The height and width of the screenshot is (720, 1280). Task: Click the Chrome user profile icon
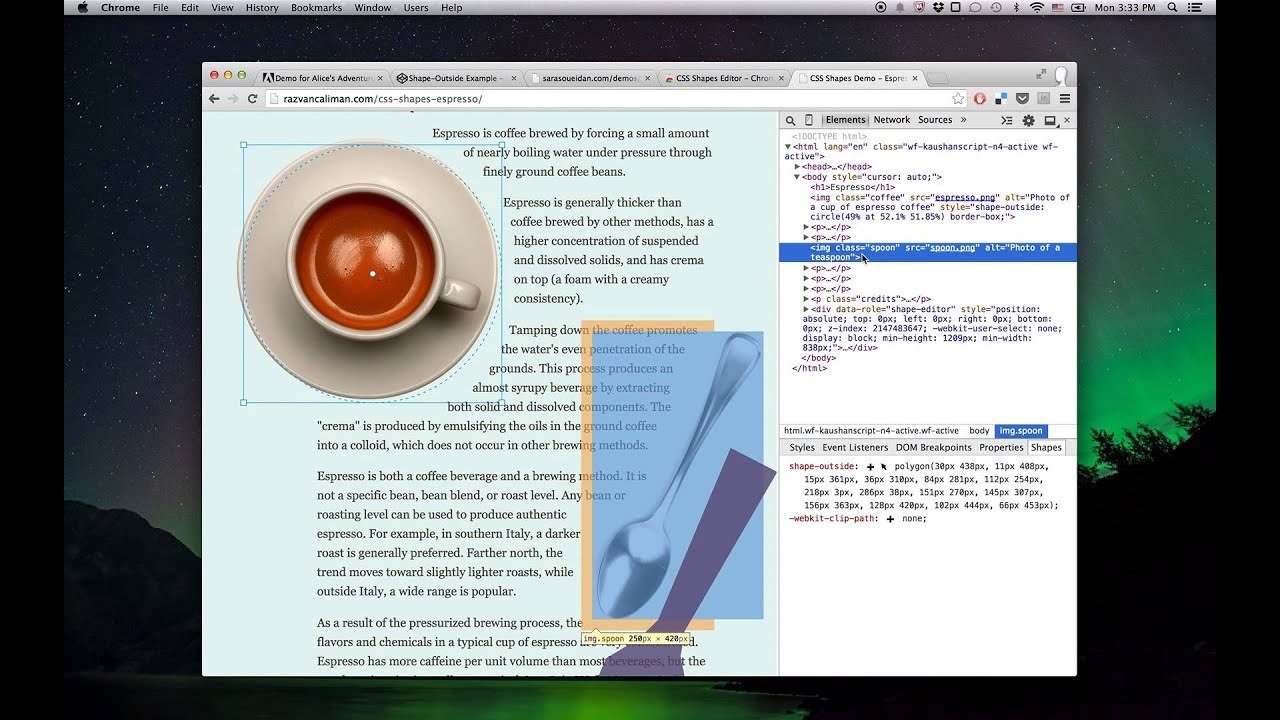pyautogui.click(x=1062, y=76)
